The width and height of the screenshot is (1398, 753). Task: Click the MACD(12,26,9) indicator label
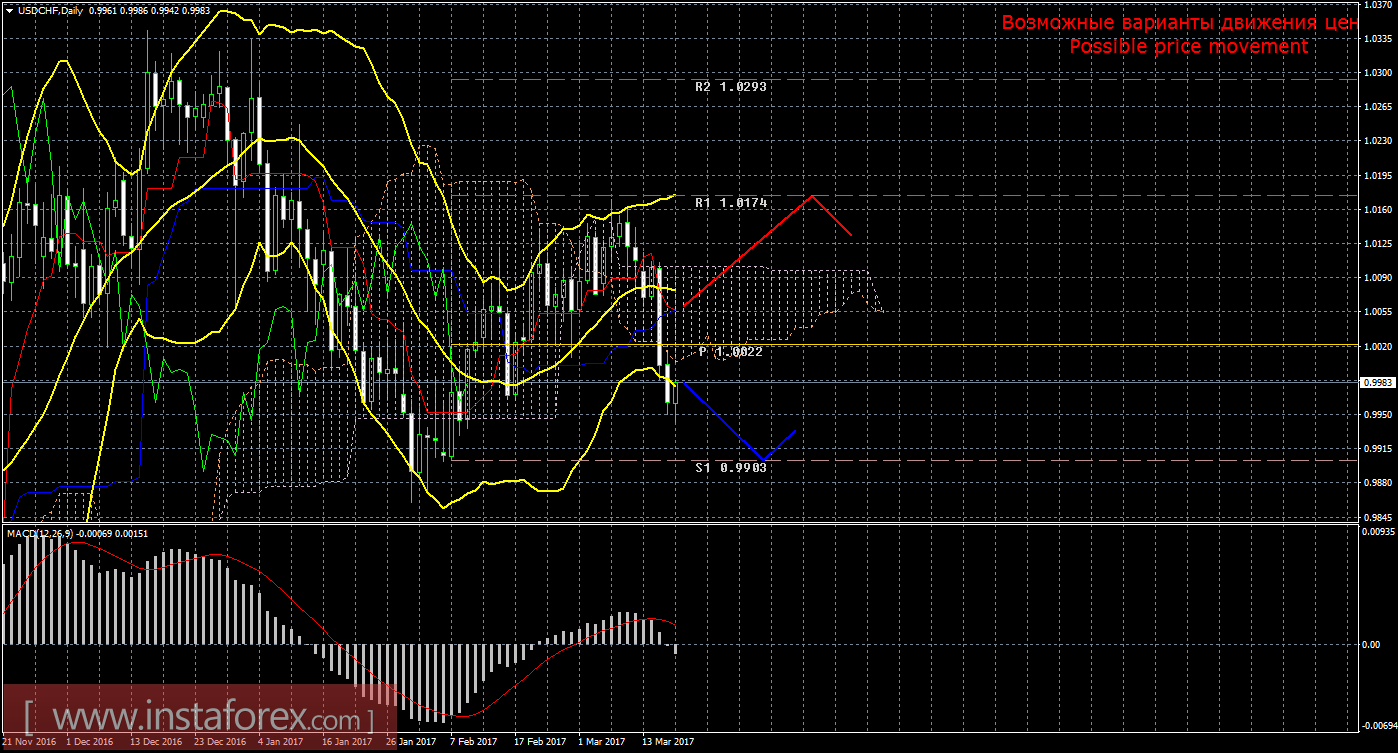[x=40, y=534]
